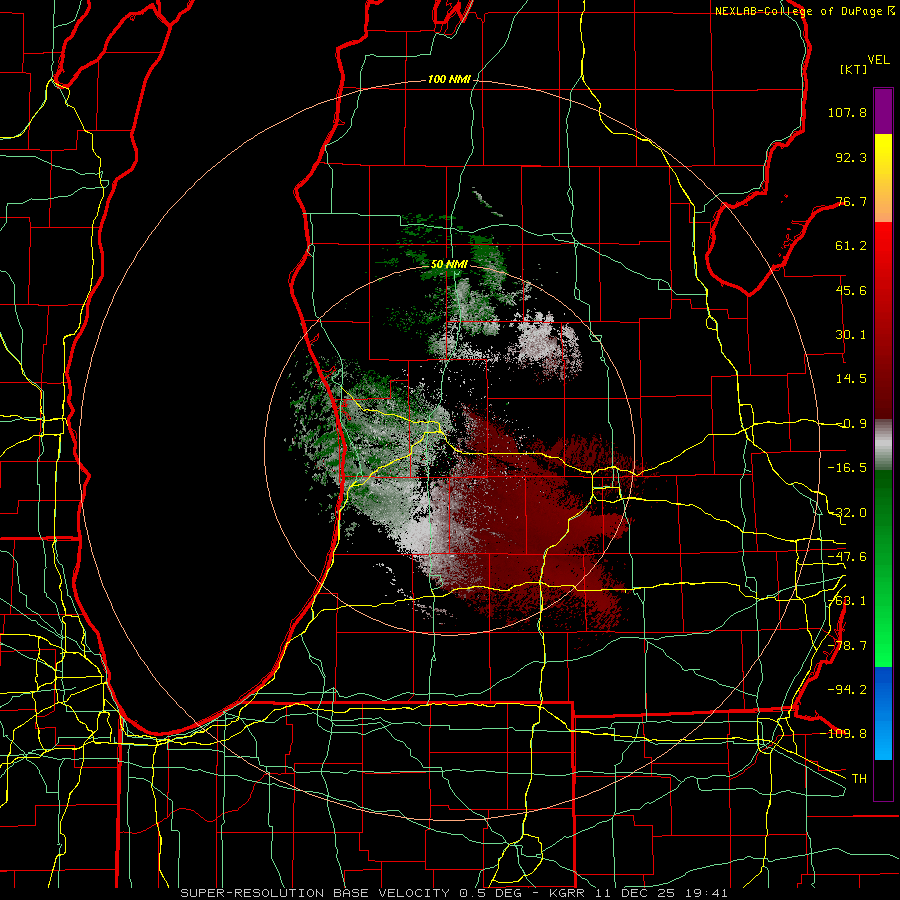Screen dimensions: 900x900
Task: Click the -0.9 legend value
Action: pyautogui.click(x=851, y=424)
